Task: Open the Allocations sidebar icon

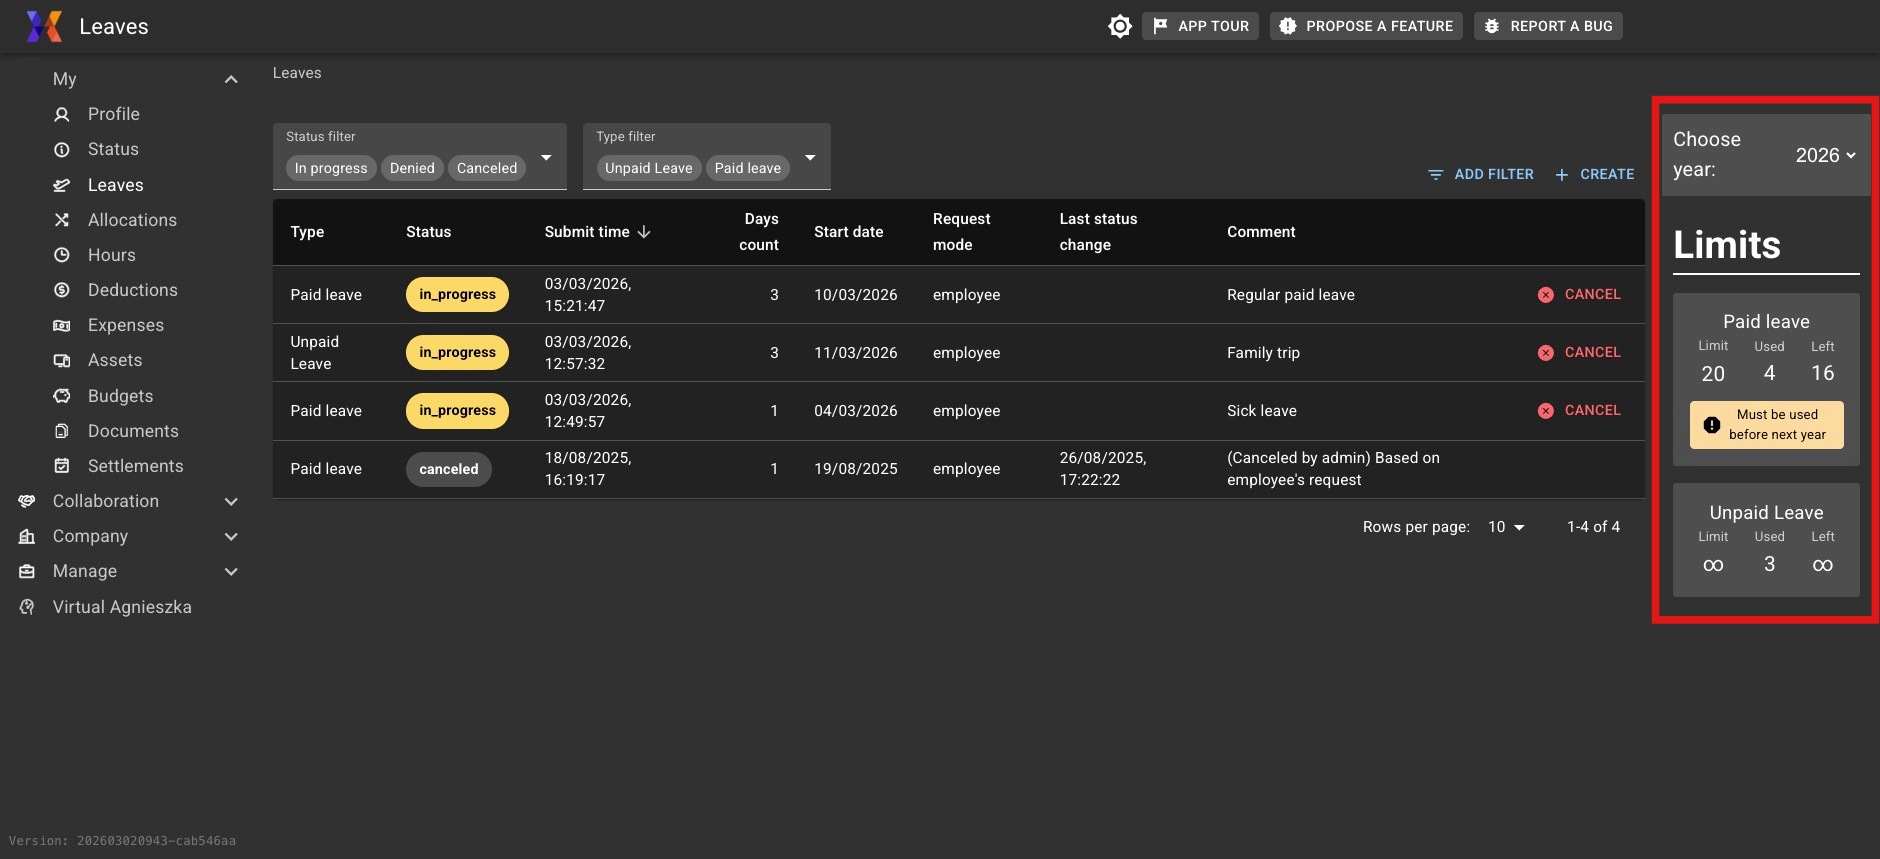Action: (x=62, y=220)
